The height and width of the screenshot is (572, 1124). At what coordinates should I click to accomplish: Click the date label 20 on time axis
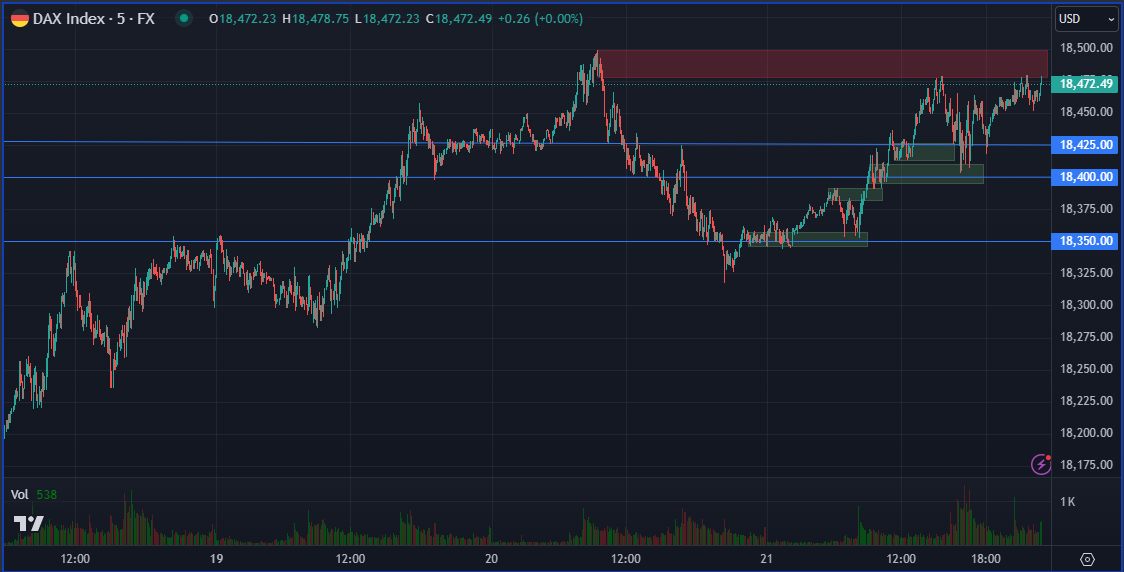click(x=491, y=558)
